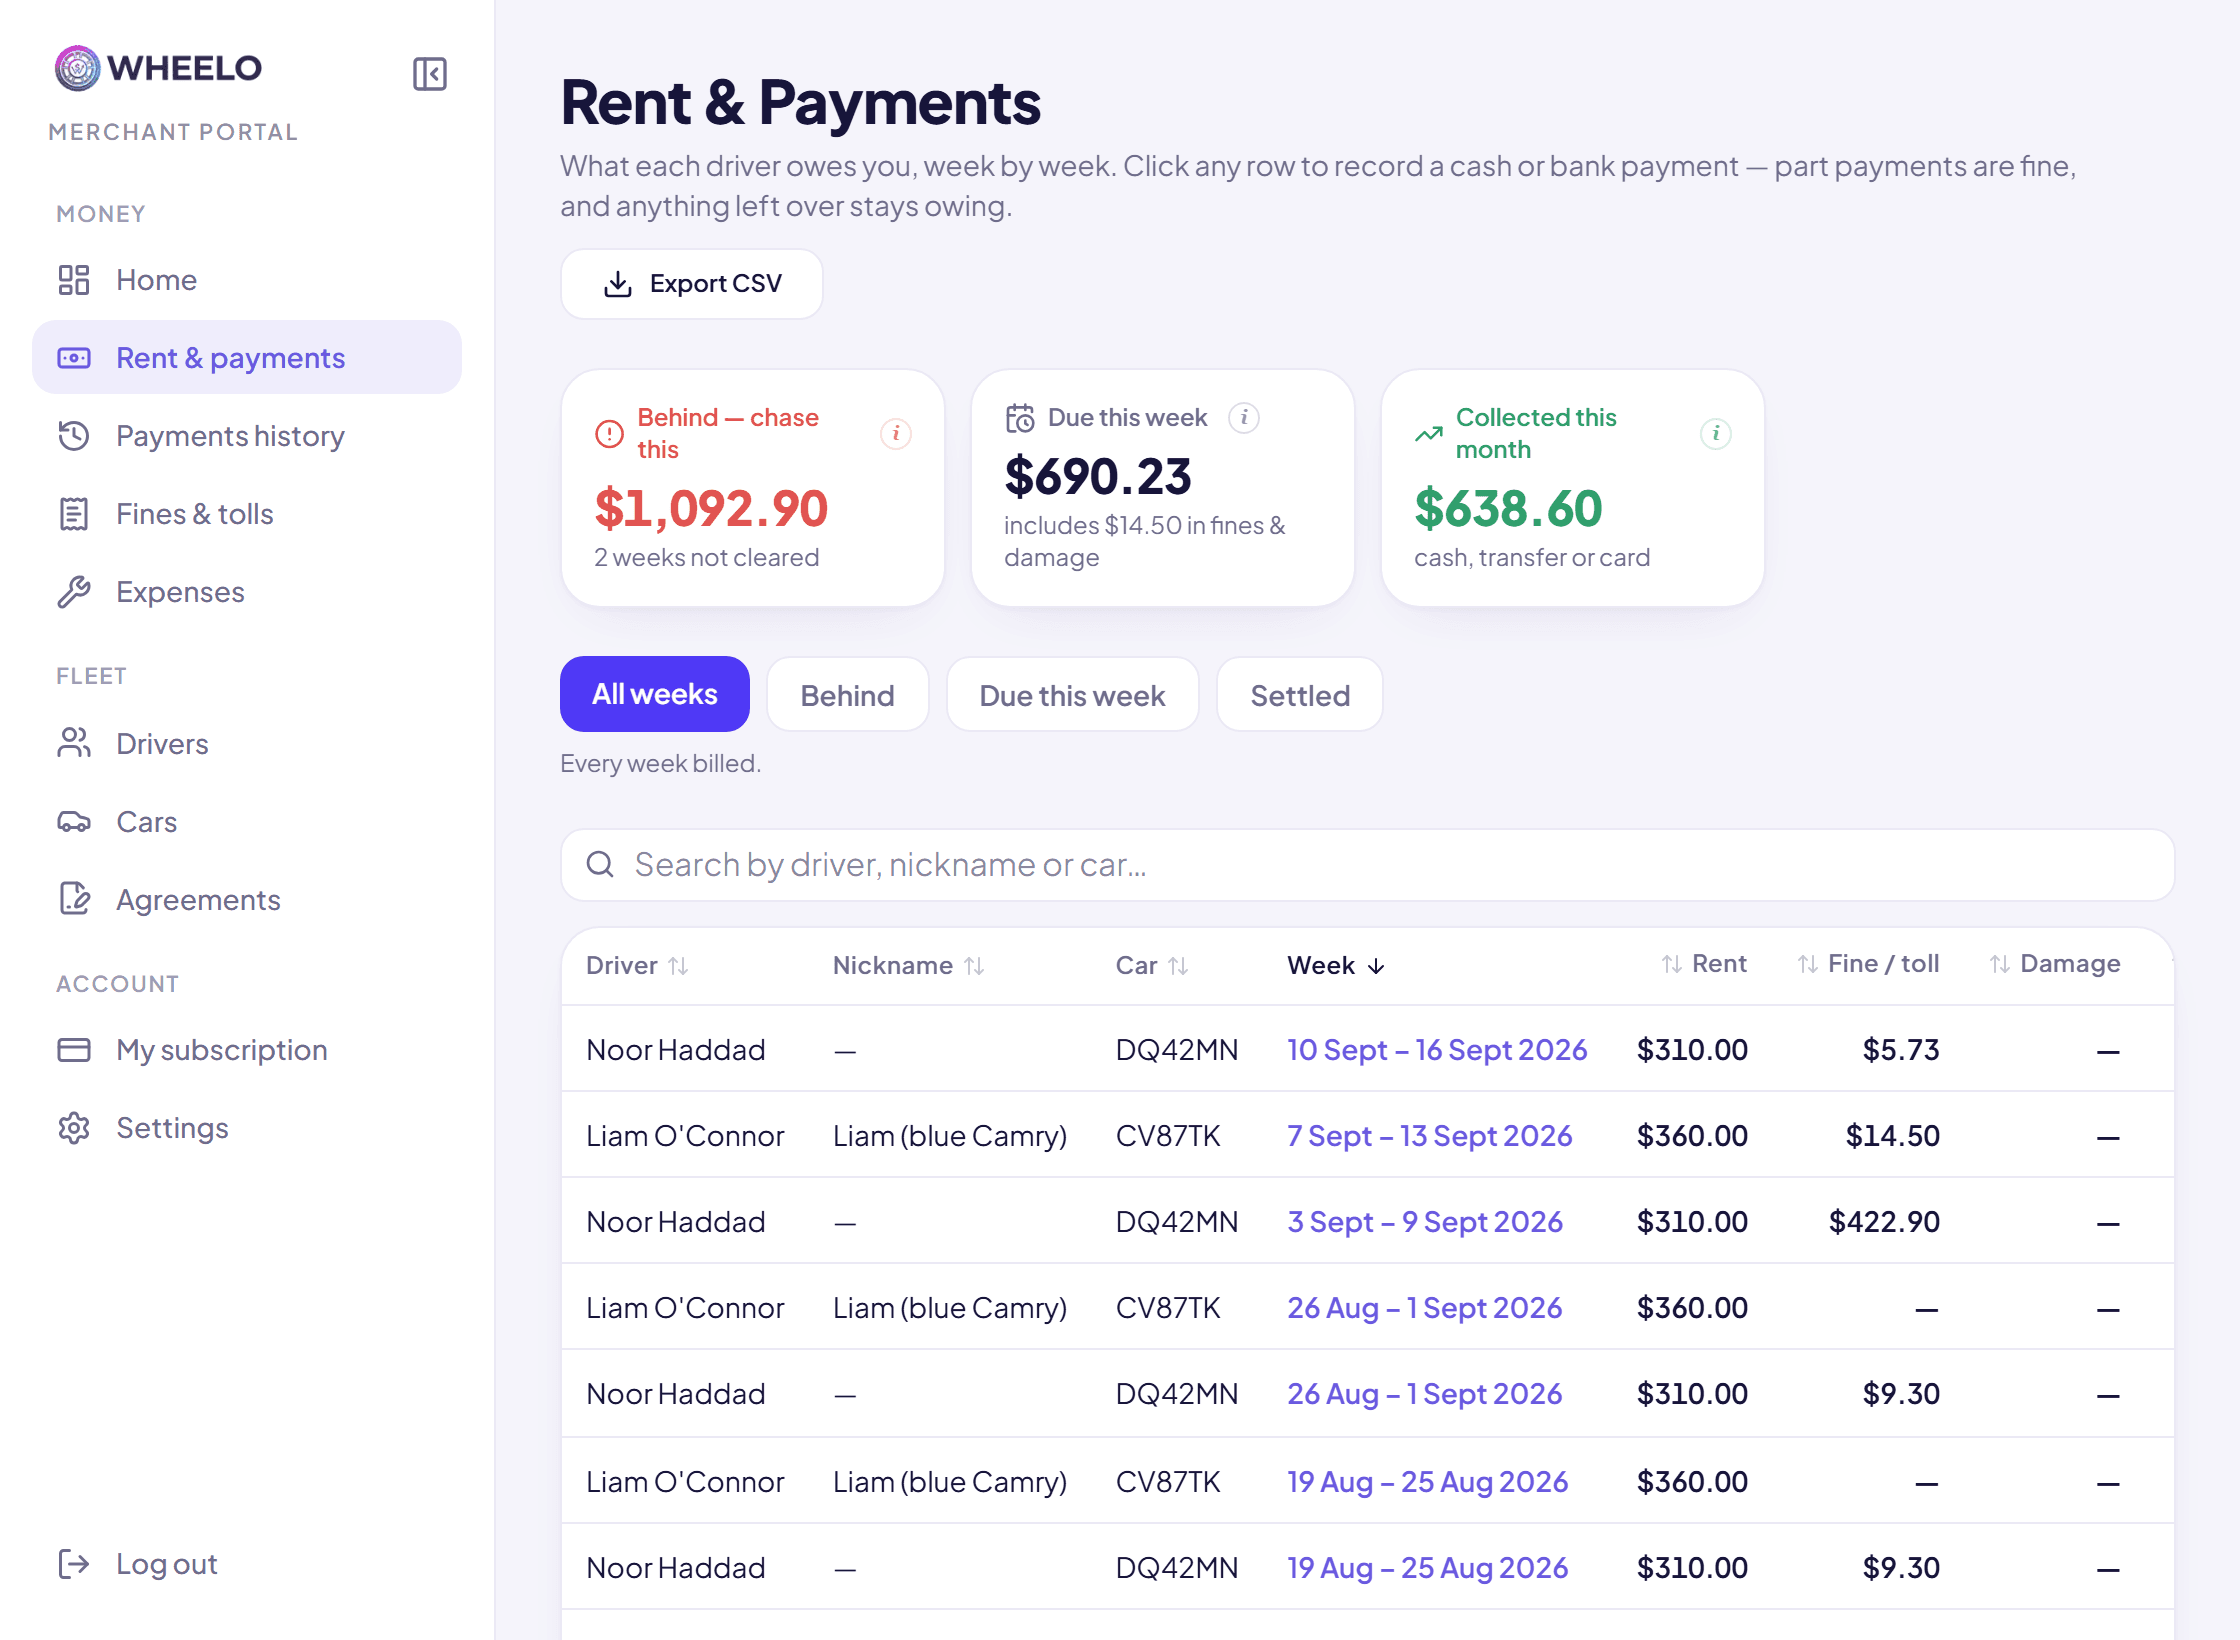
Task: Open Noor Haddad's 19 Aug – 25 Aug week
Action: (1428, 1568)
